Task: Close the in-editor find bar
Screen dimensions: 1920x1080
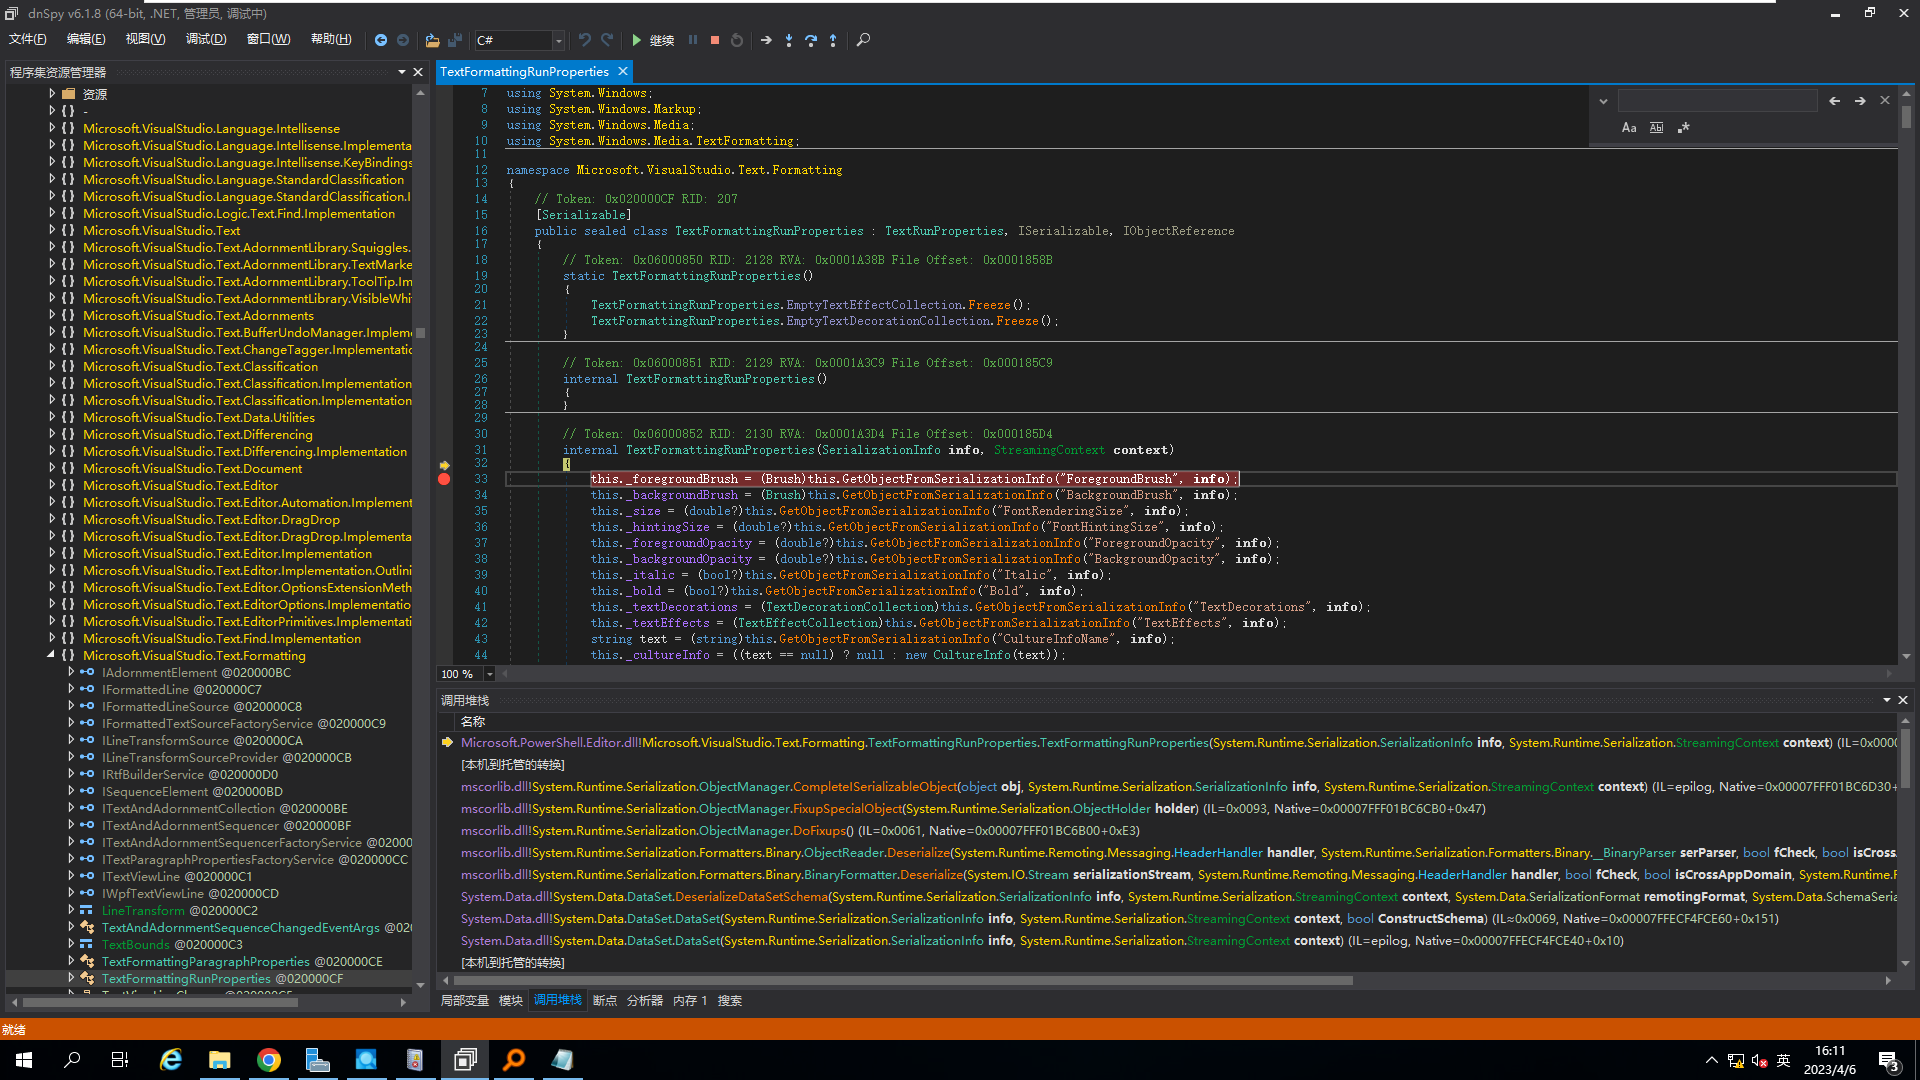Action: tap(1885, 101)
